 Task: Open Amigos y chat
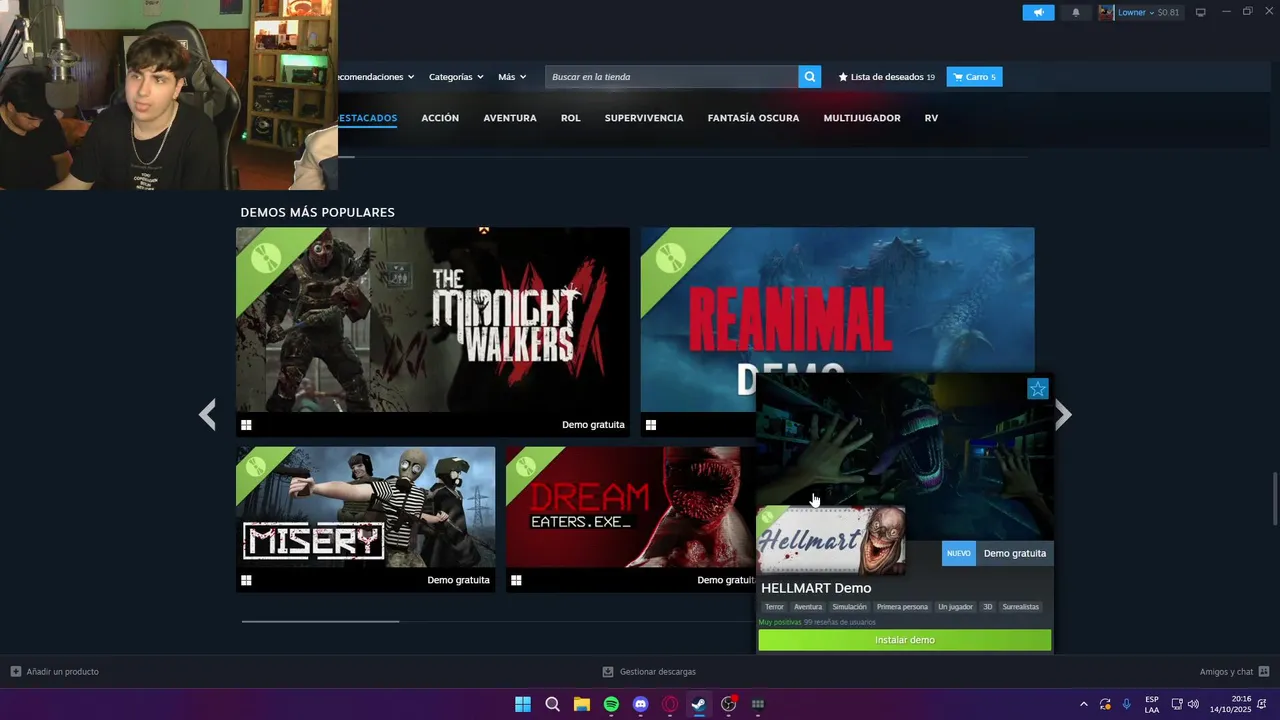(x=1234, y=672)
